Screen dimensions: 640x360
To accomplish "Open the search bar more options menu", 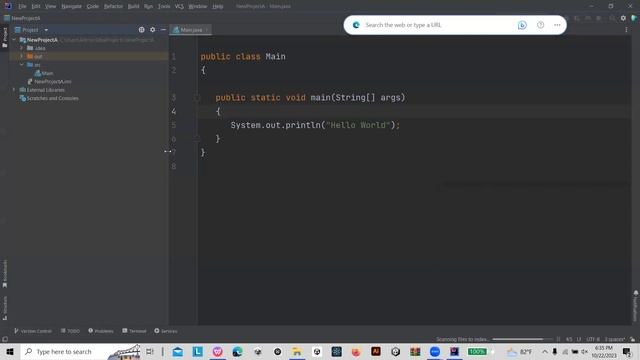I will tap(557, 25).
